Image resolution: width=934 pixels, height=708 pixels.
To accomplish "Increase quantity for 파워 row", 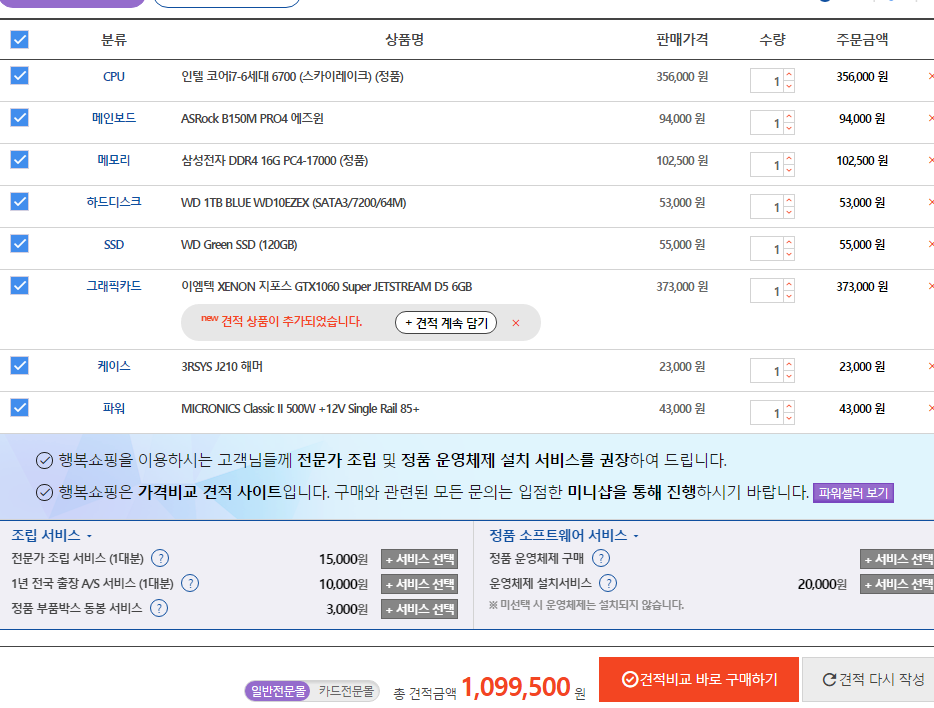I will 789,407.
